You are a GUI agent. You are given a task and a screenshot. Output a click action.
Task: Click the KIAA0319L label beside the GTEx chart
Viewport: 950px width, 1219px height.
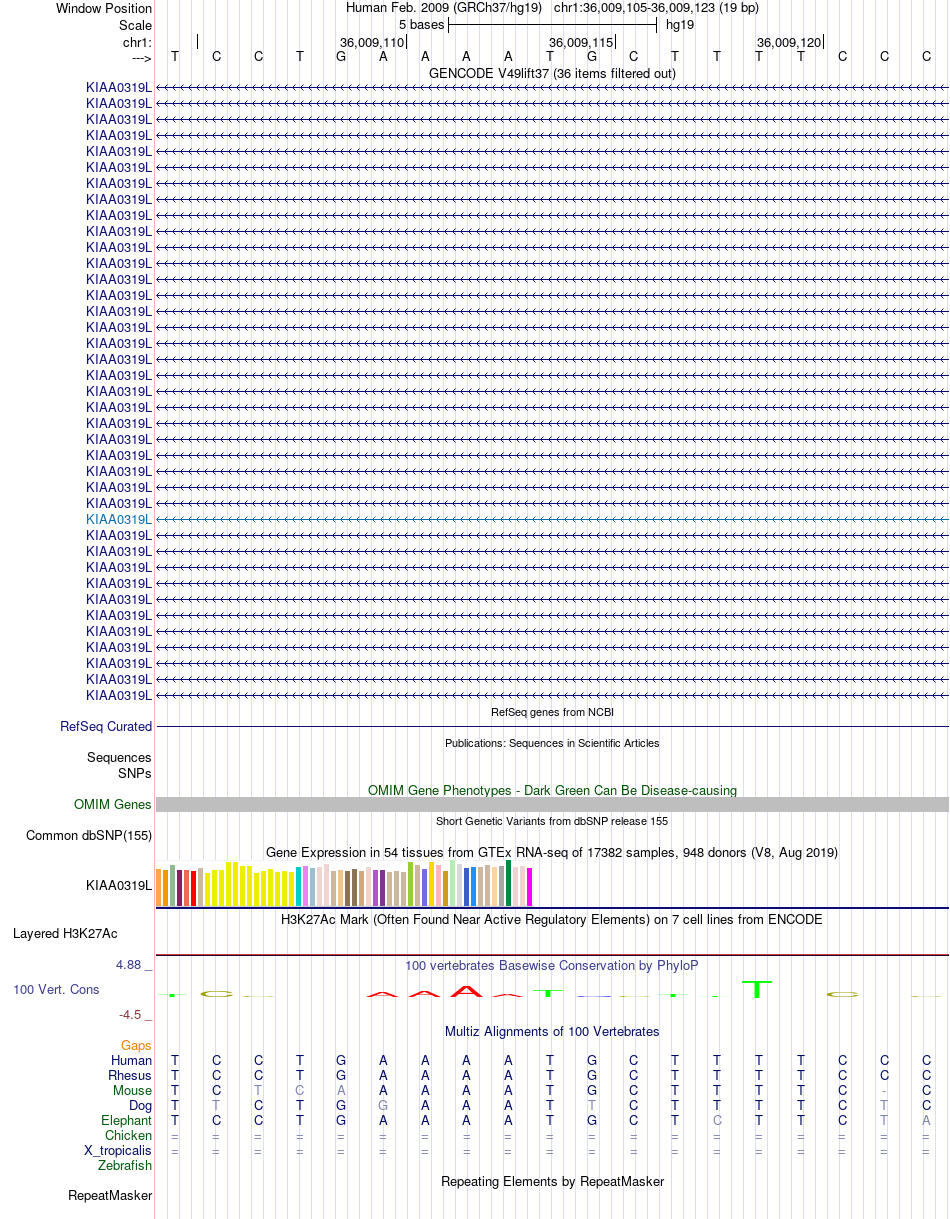119,885
